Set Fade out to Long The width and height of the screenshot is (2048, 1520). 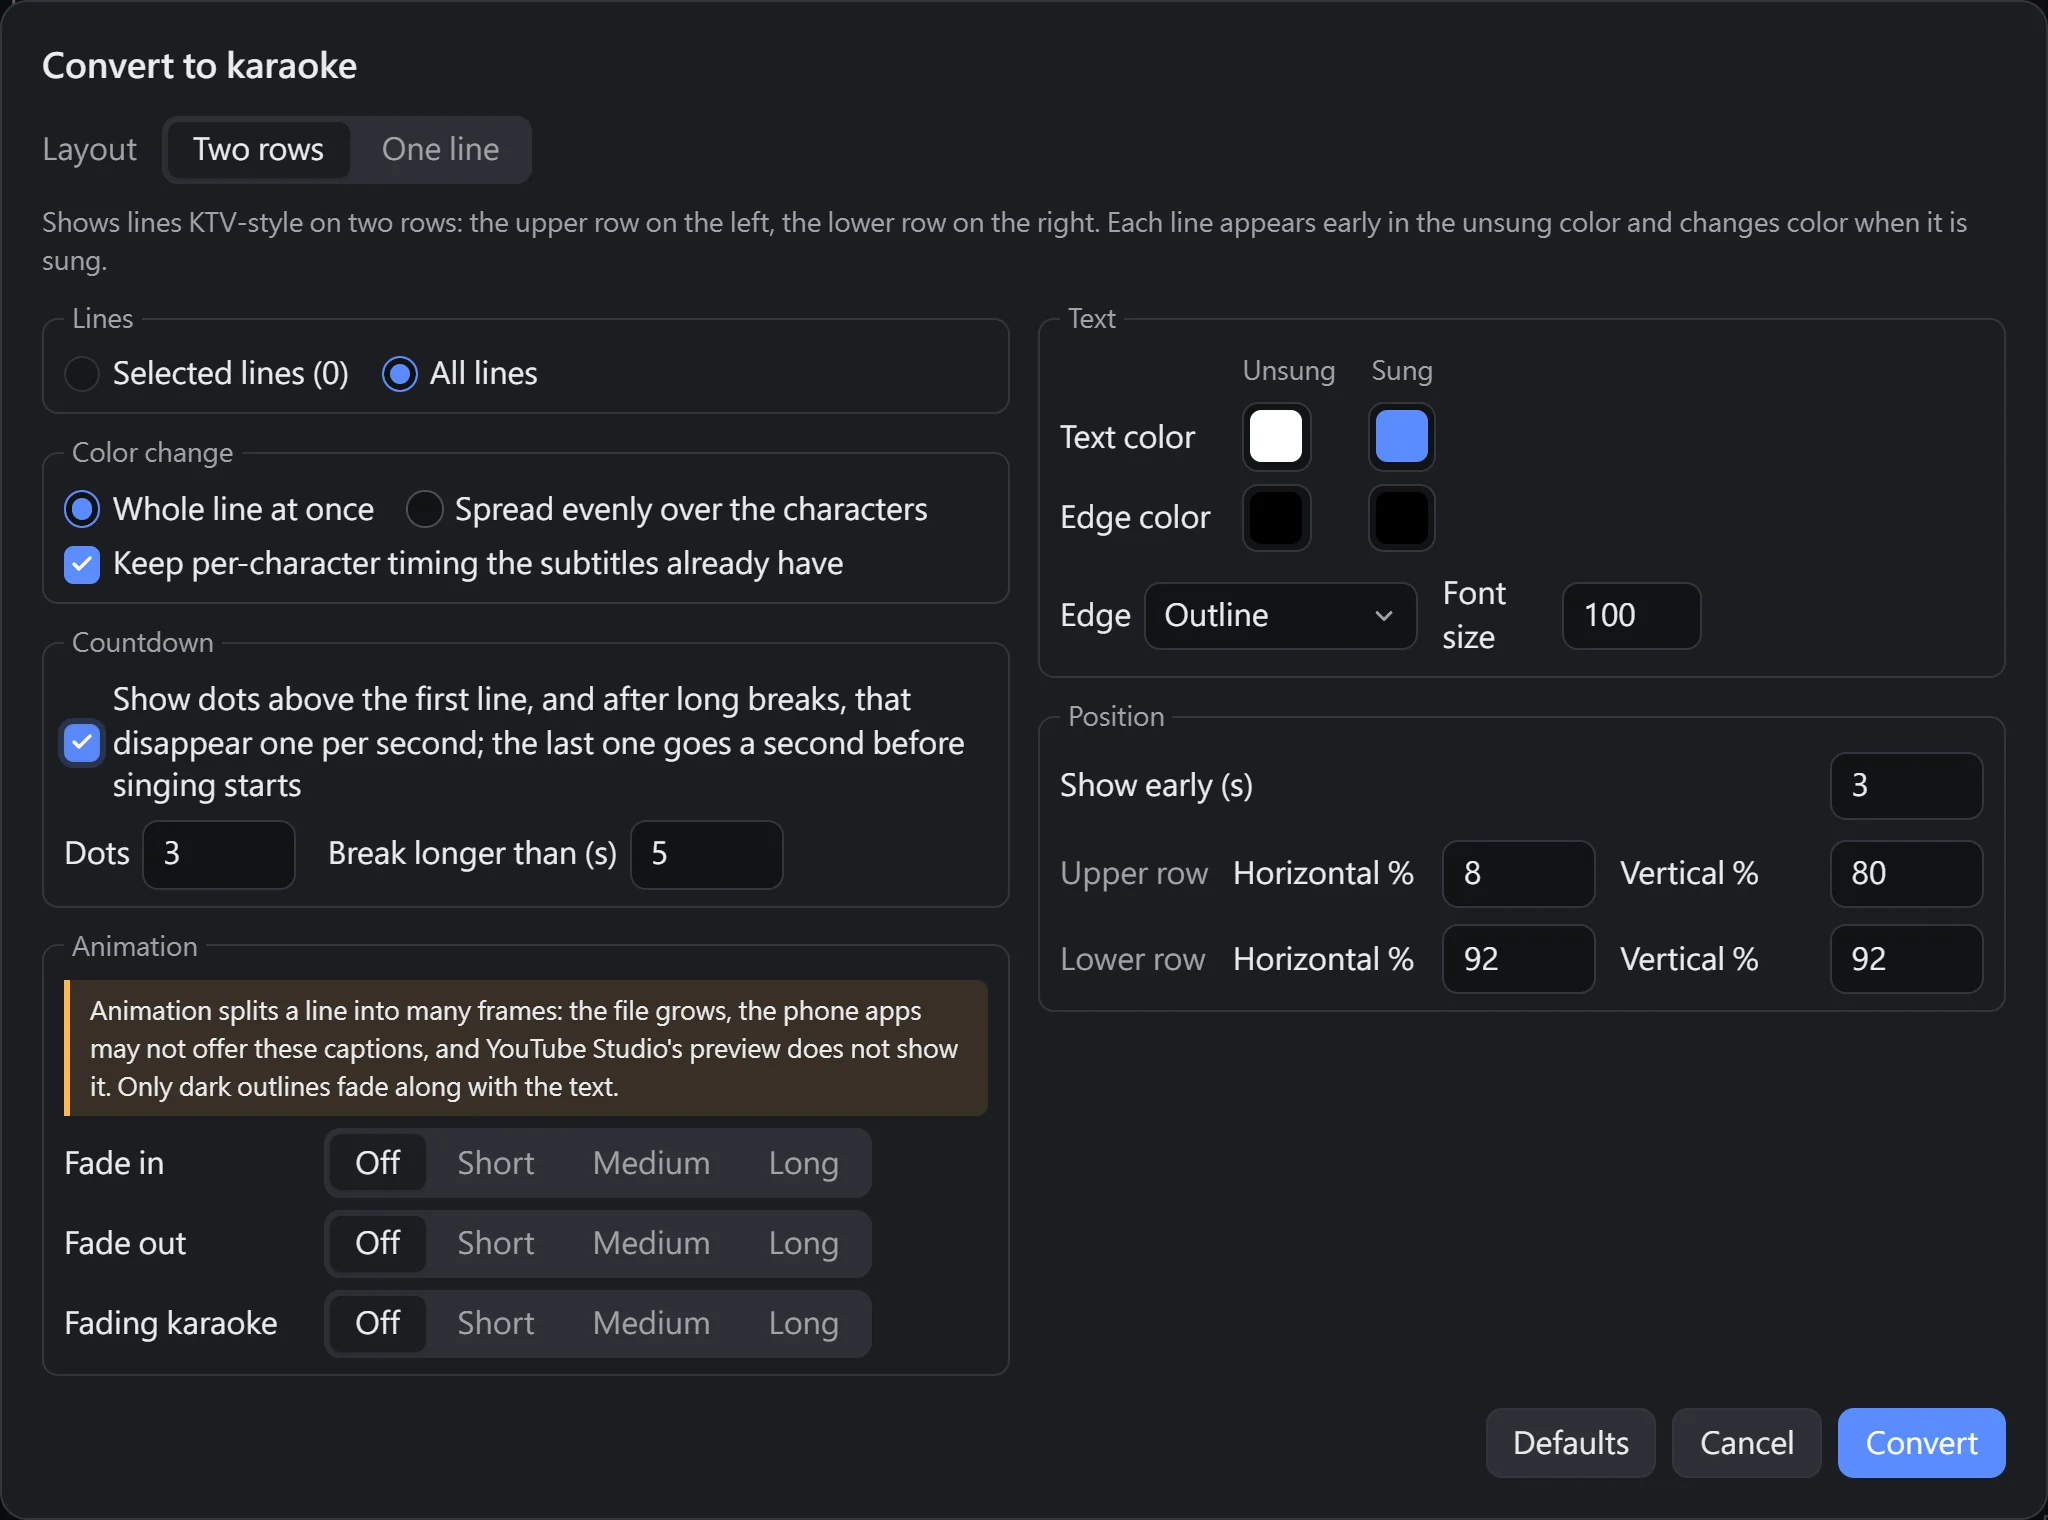click(x=803, y=1243)
